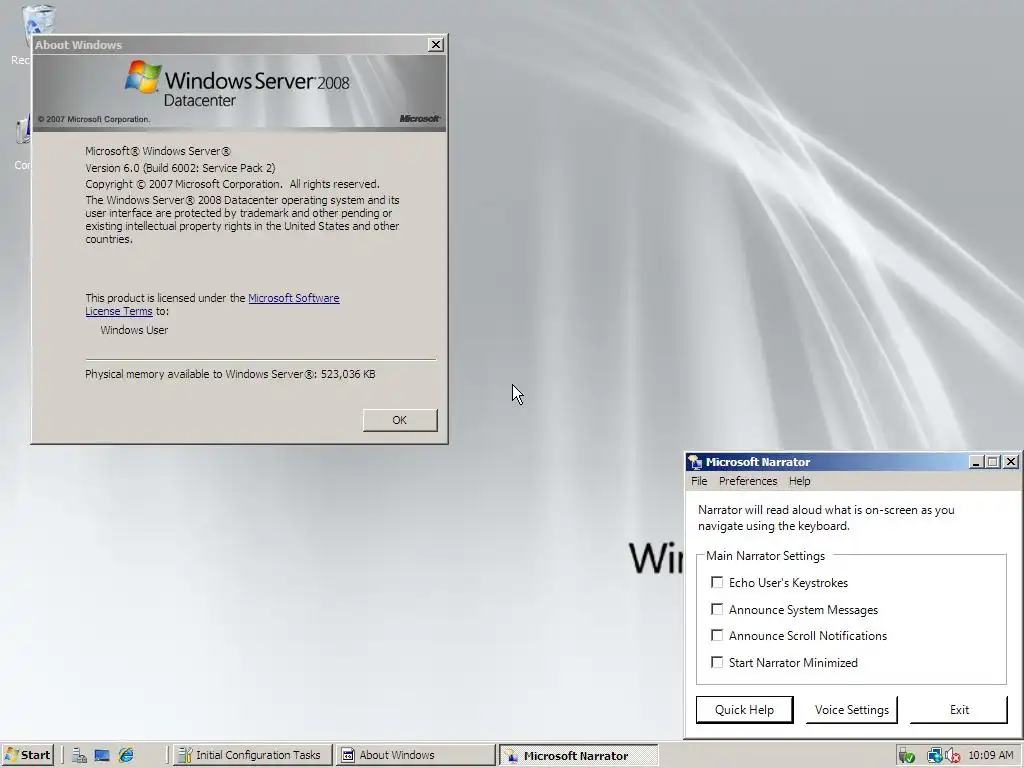
Task: Activate the Microsoft Narrator taskbar button
Action: pyautogui.click(x=579, y=756)
